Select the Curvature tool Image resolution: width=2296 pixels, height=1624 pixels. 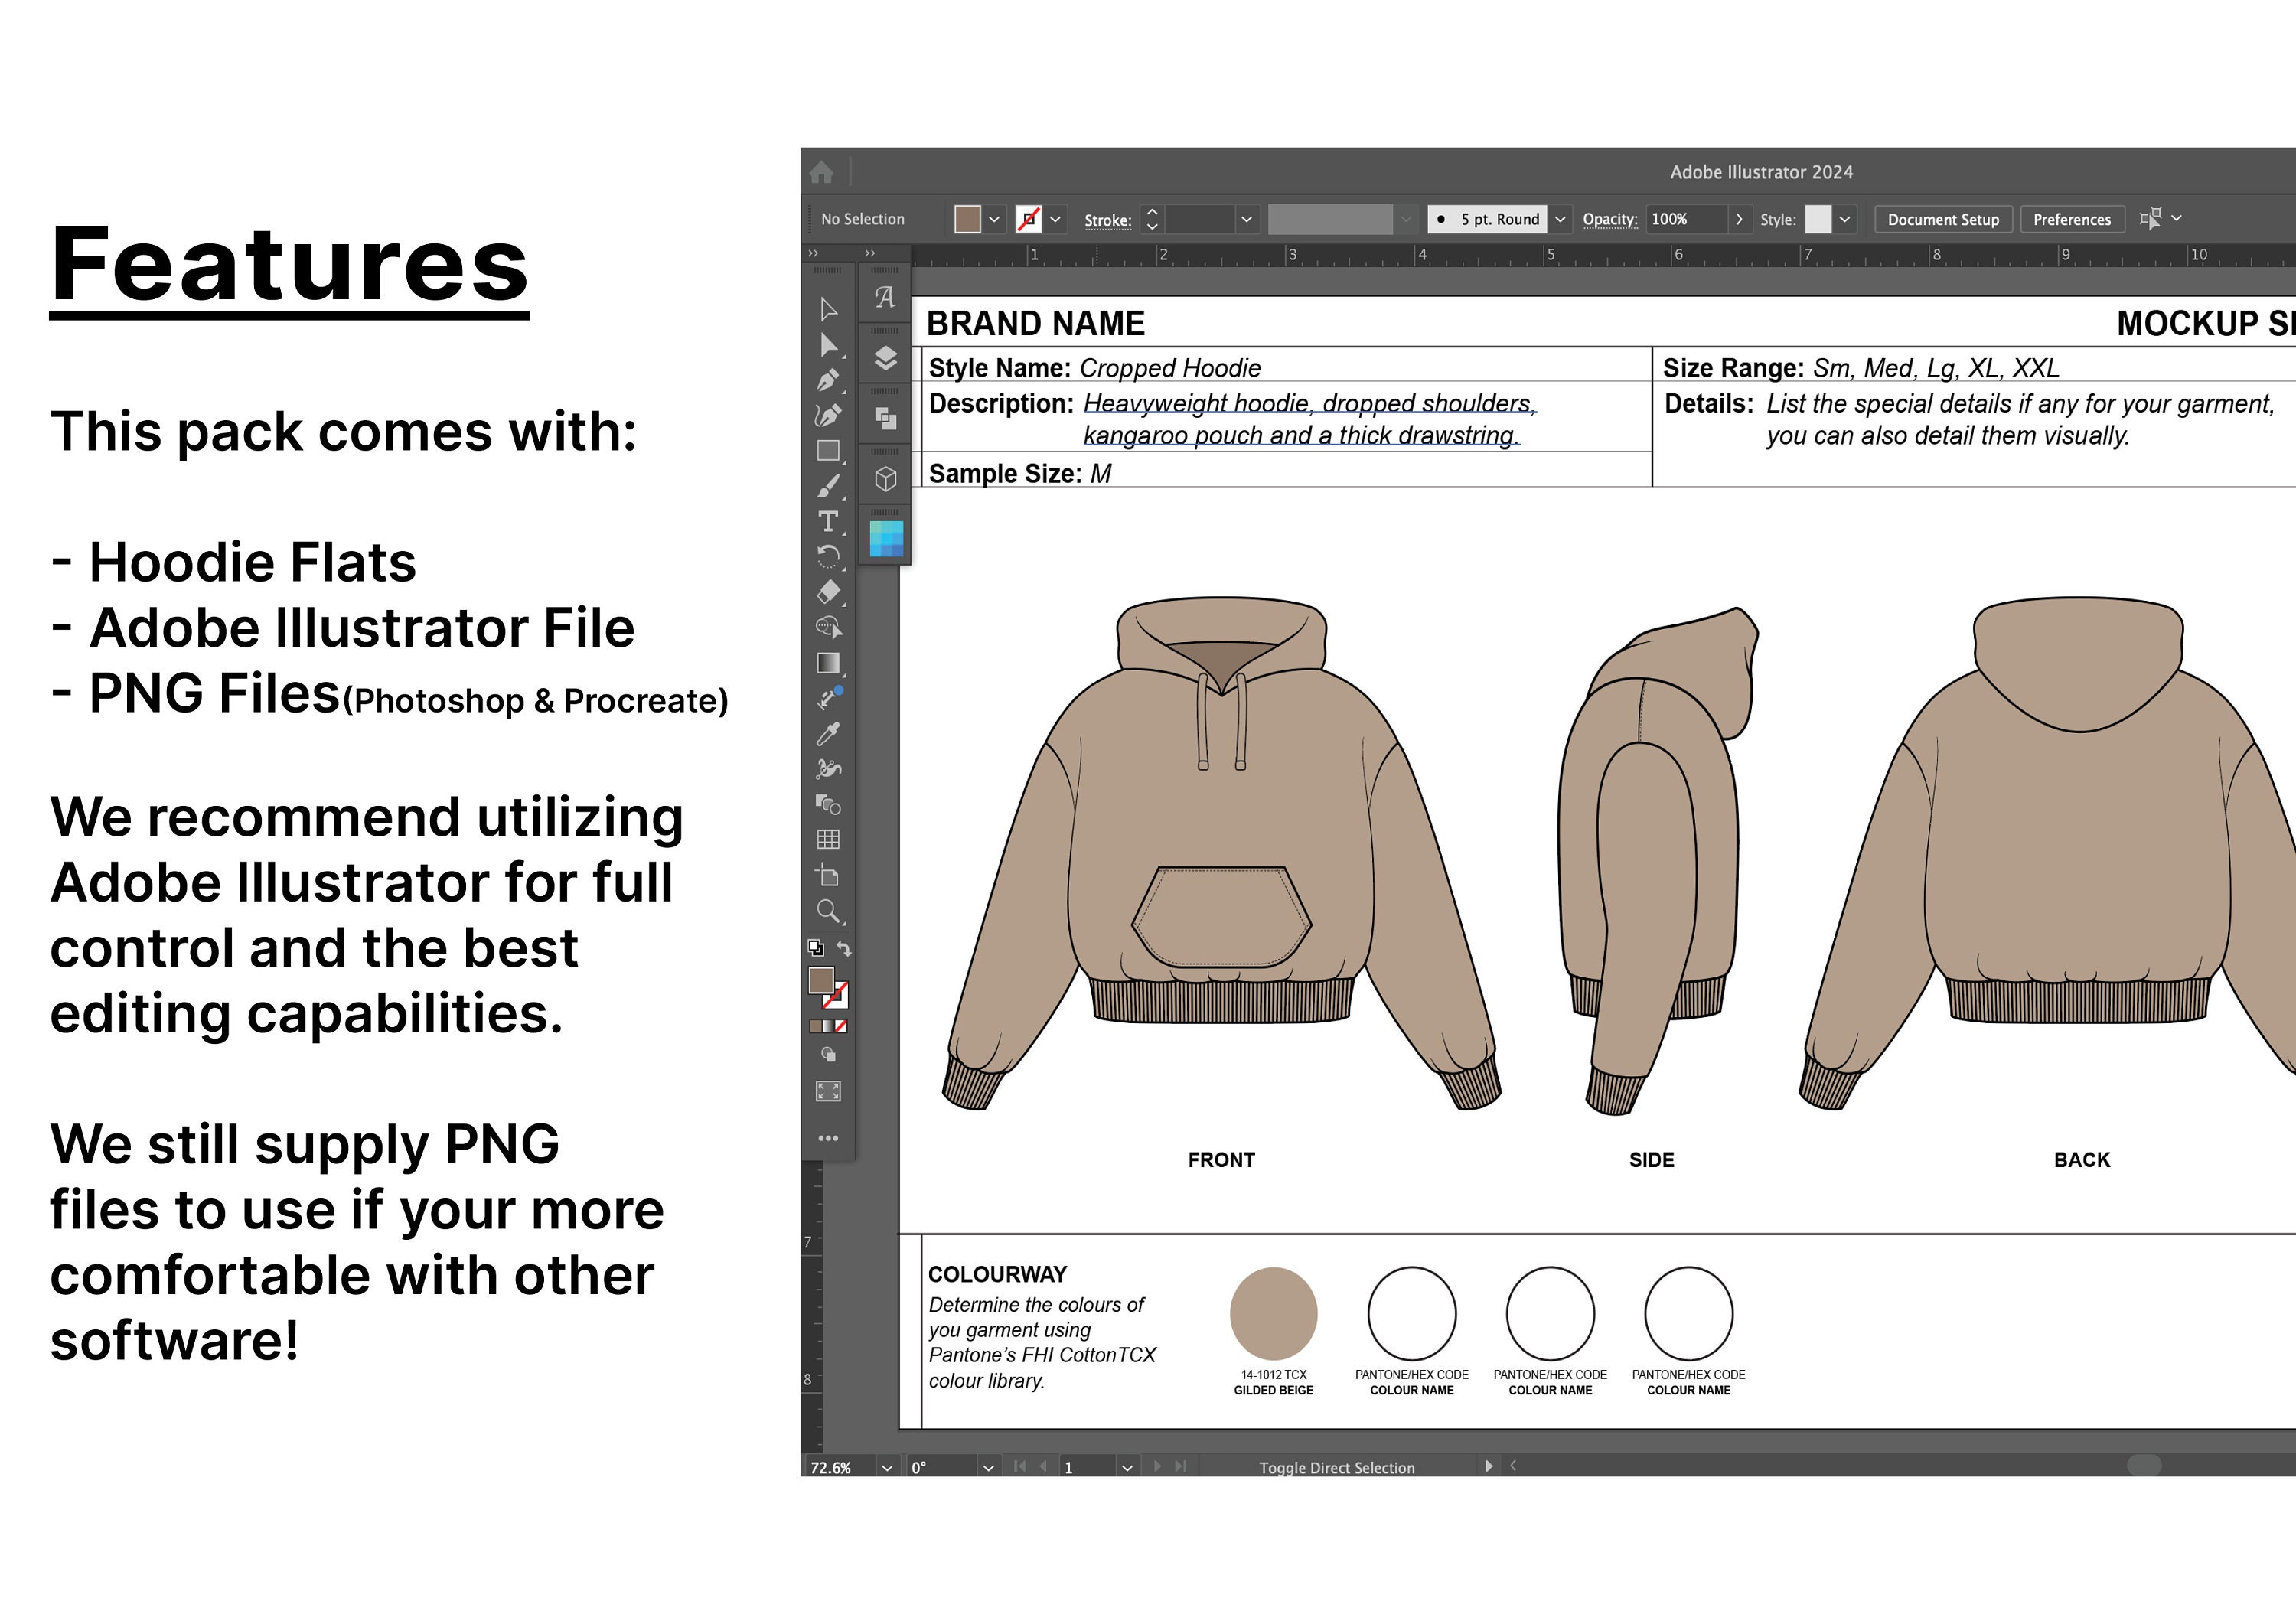pos(828,415)
